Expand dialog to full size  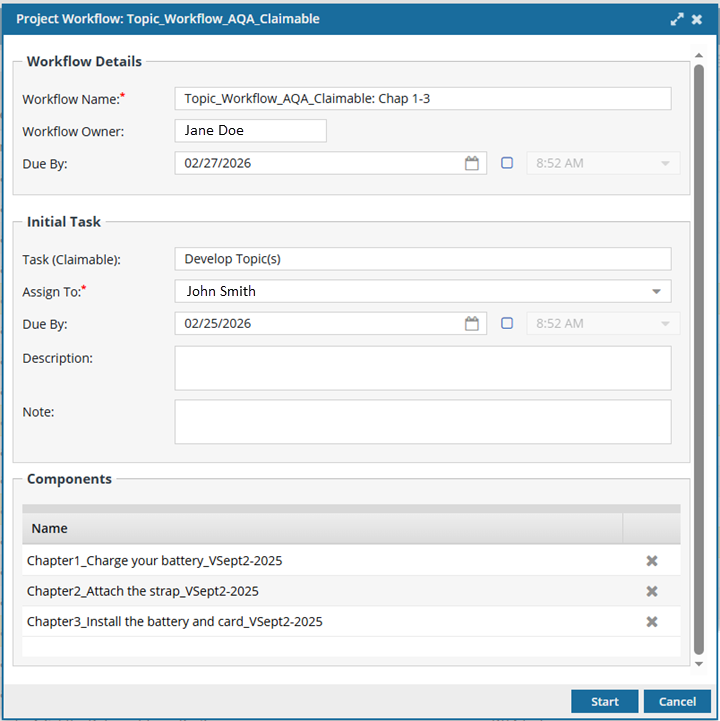[677, 19]
